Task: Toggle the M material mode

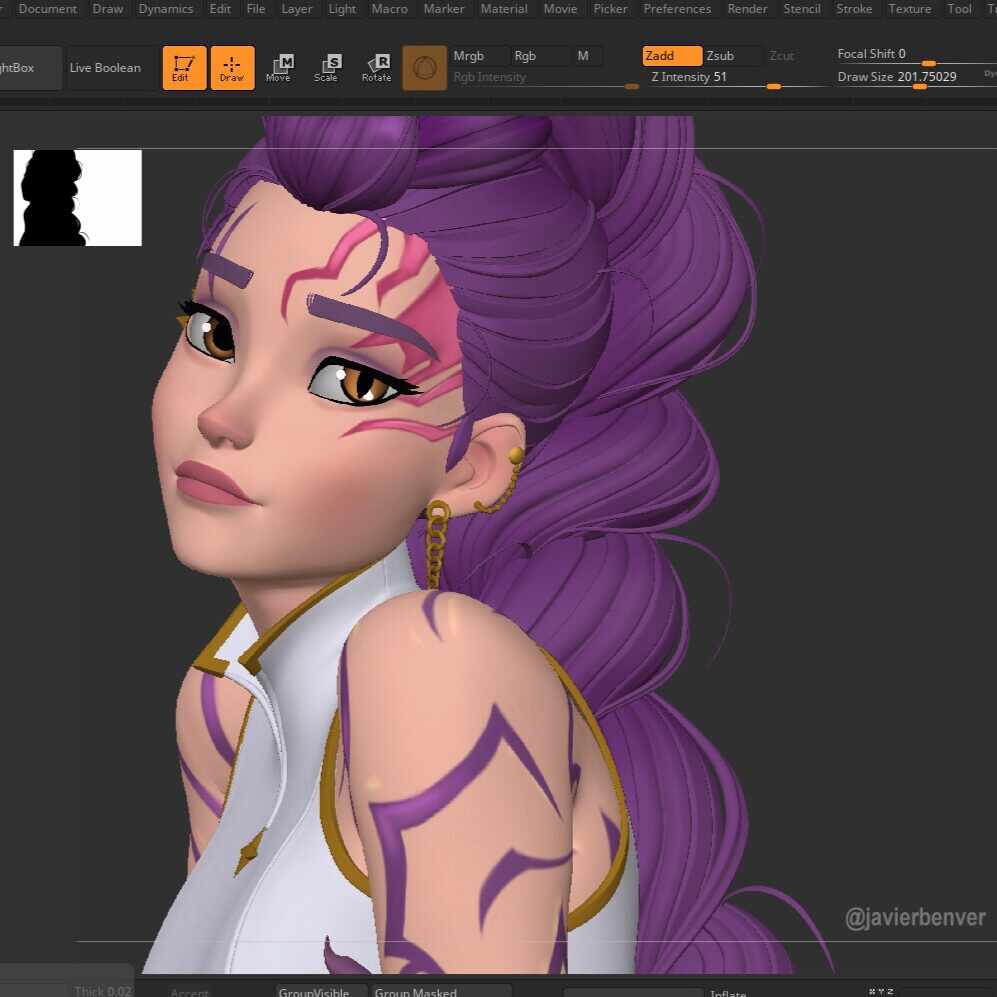Action: click(583, 56)
